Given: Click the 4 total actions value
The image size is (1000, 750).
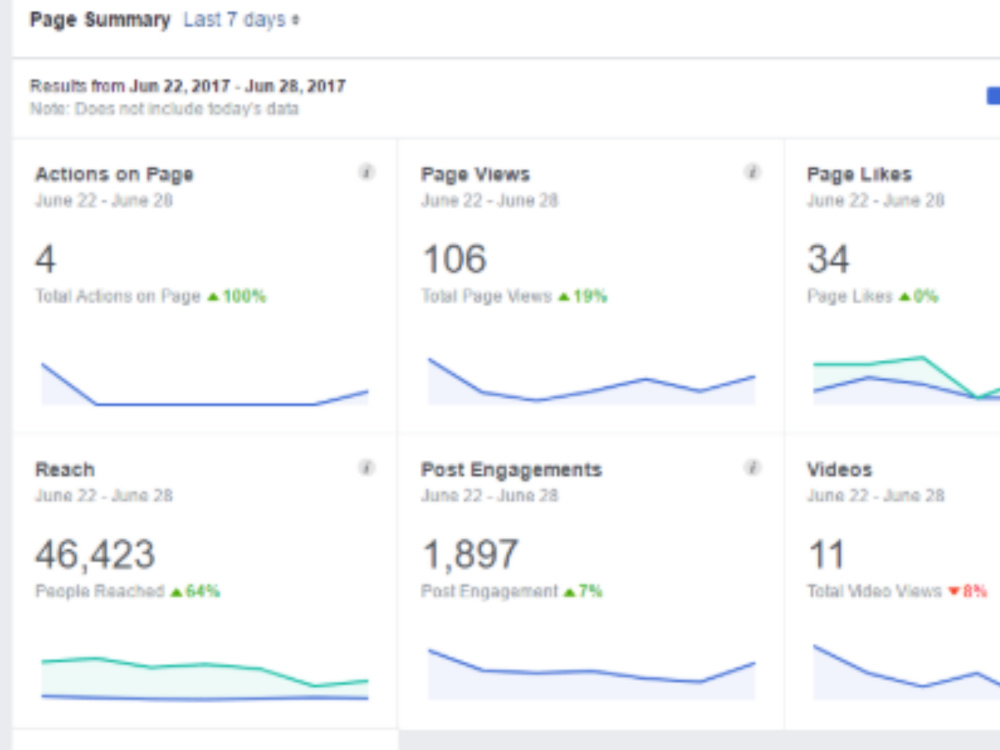Looking at the screenshot, I should pyautogui.click(x=45, y=260).
